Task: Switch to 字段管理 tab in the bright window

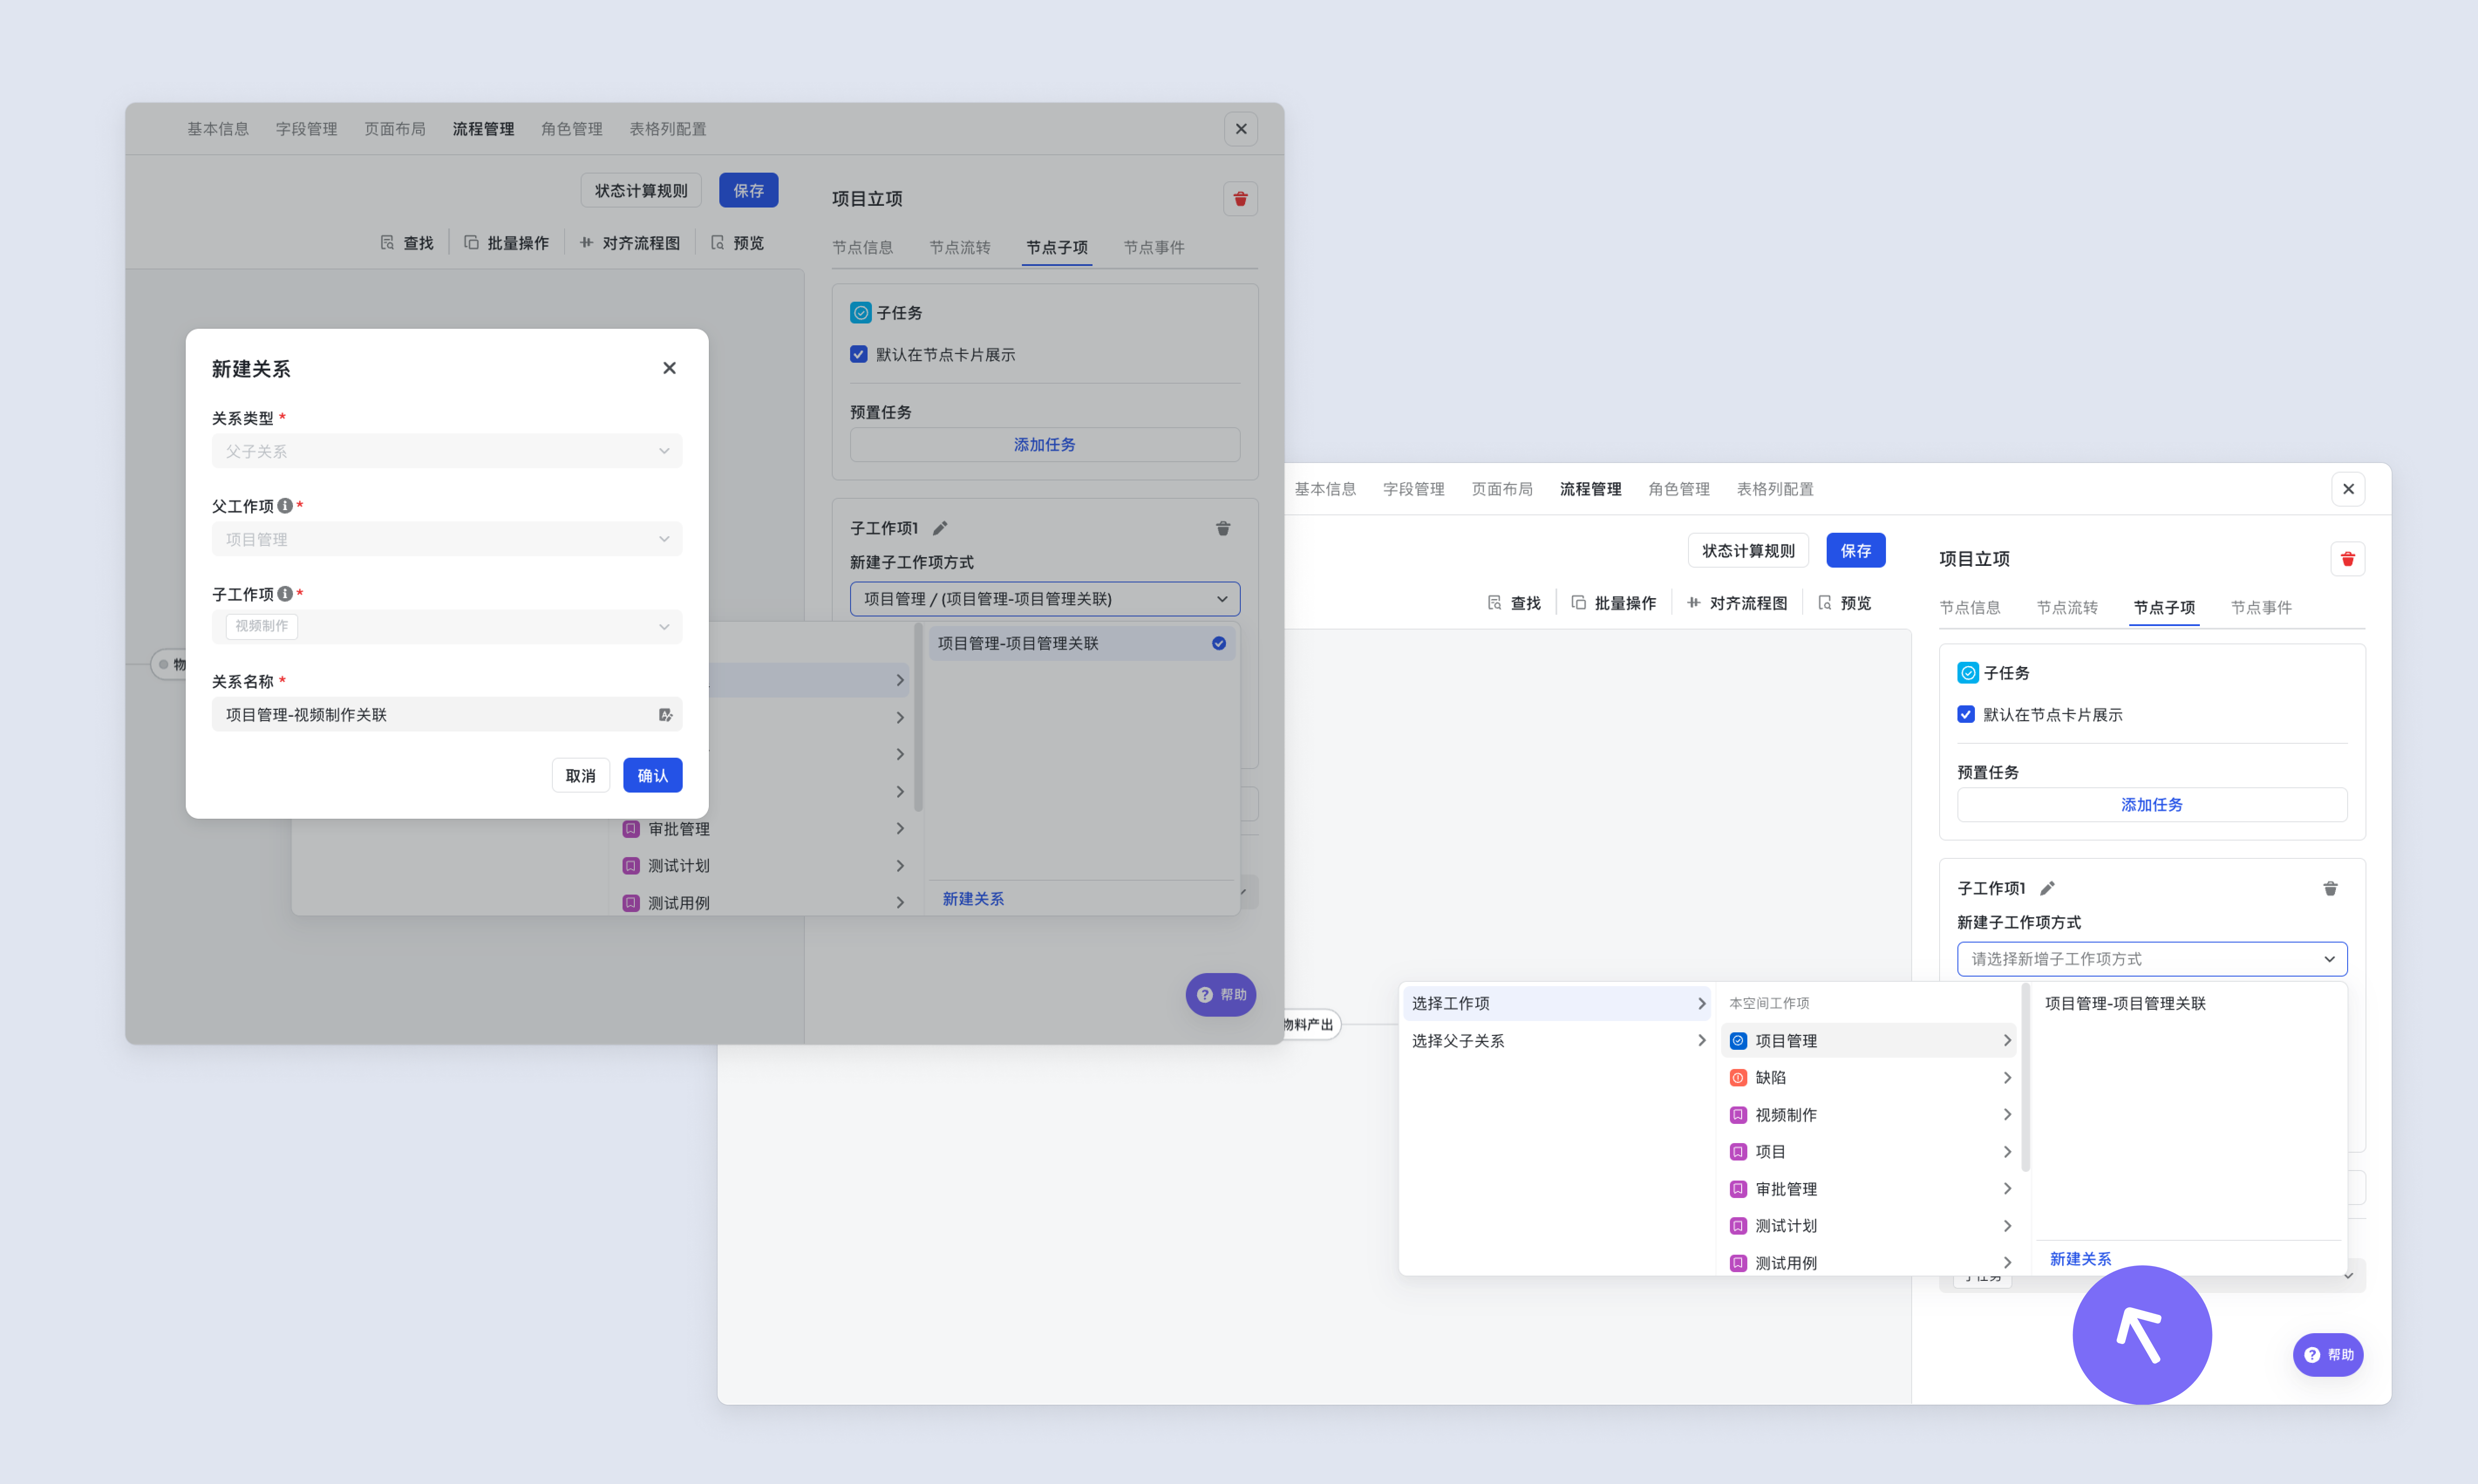Action: point(1413,489)
